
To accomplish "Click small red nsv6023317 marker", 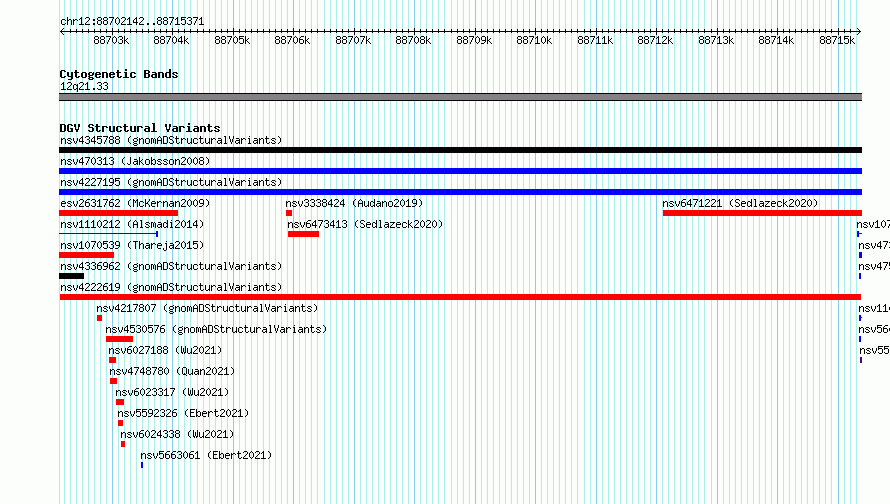I will 120,402.
